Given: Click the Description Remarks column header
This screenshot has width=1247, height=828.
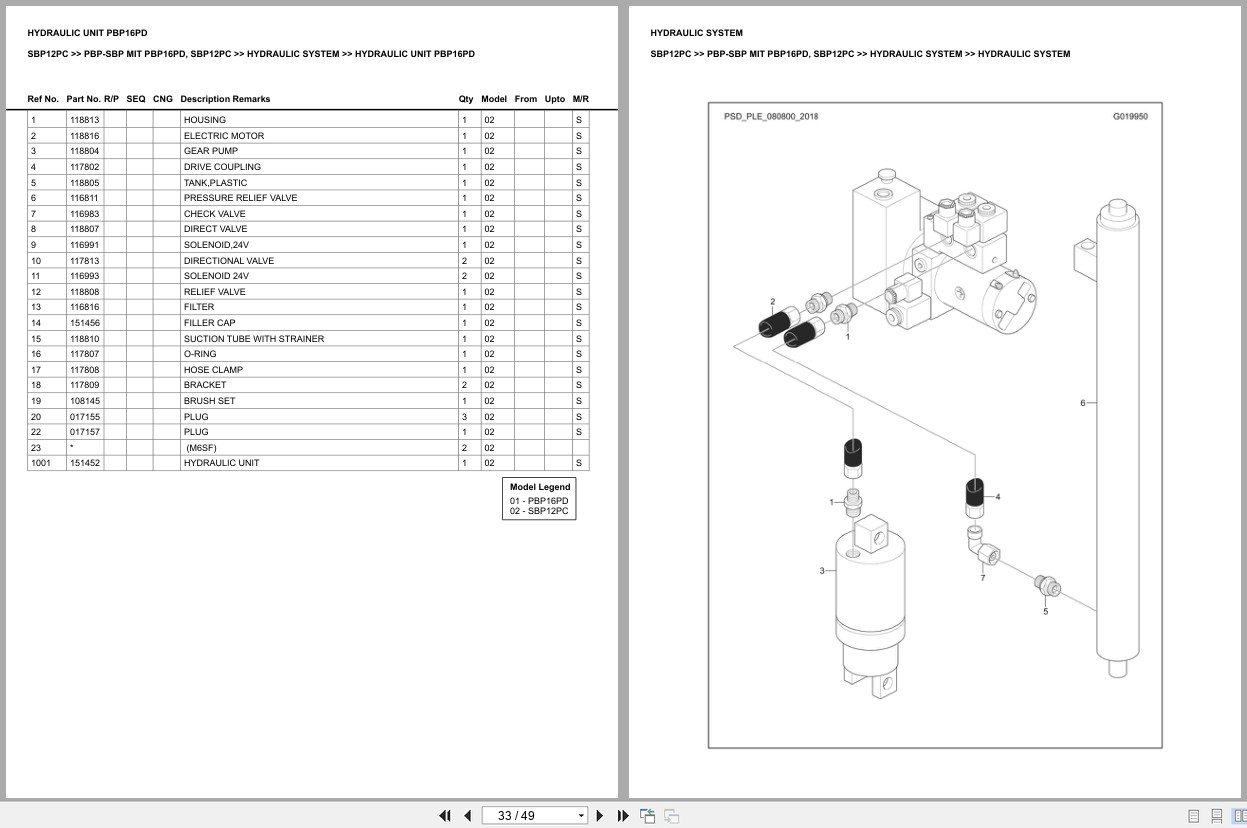Looking at the screenshot, I should (225, 99).
